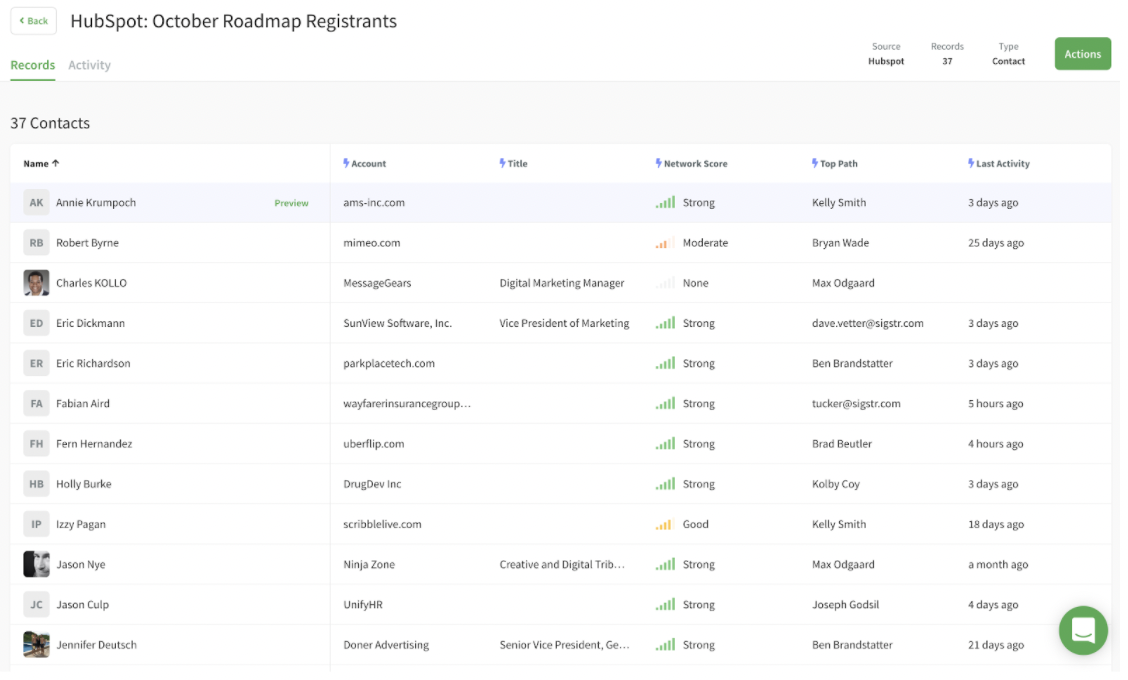Click Eric Dickmann's Strong signal bars icon

[665, 323]
